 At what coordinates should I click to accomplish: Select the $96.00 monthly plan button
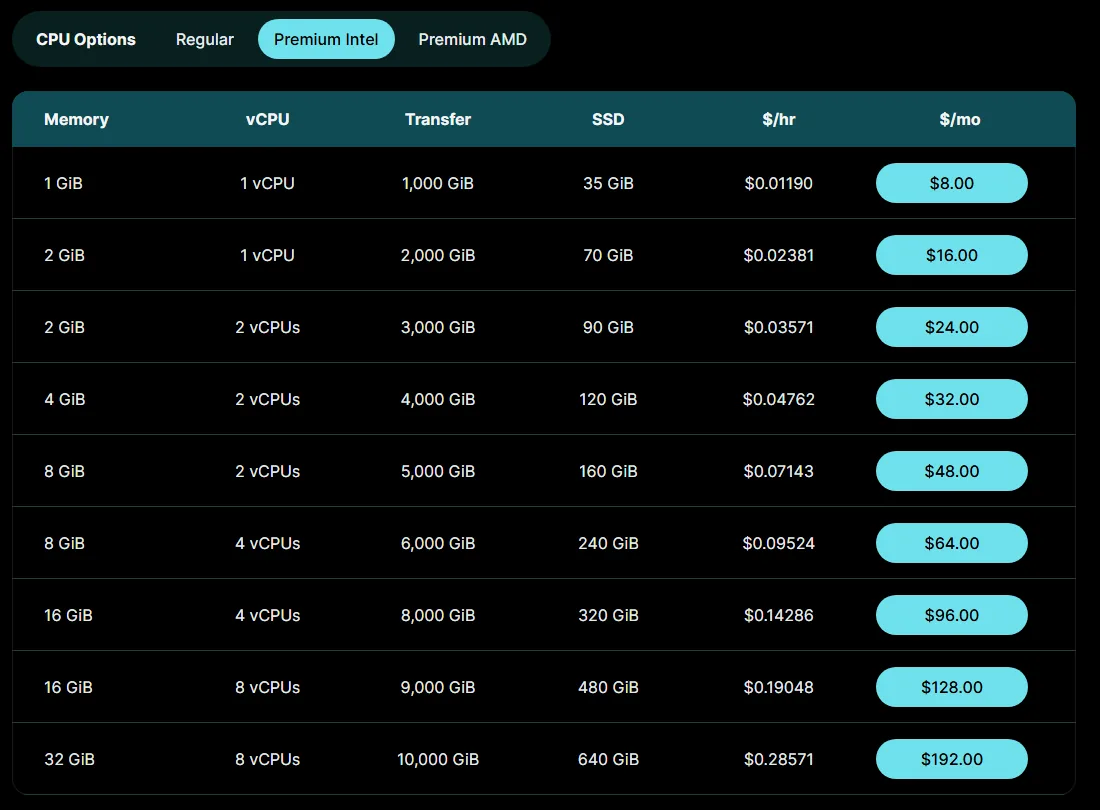coord(951,615)
